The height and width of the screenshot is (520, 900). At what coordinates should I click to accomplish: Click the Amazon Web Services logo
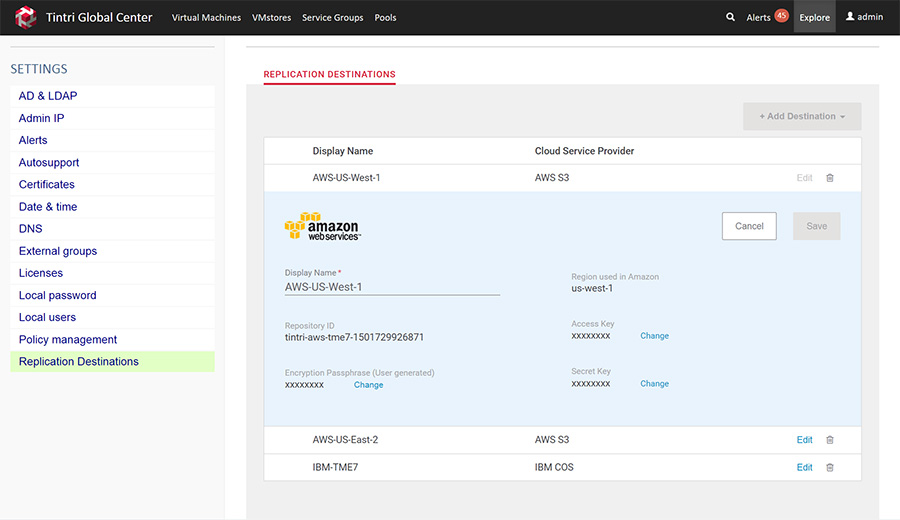(x=322, y=226)
